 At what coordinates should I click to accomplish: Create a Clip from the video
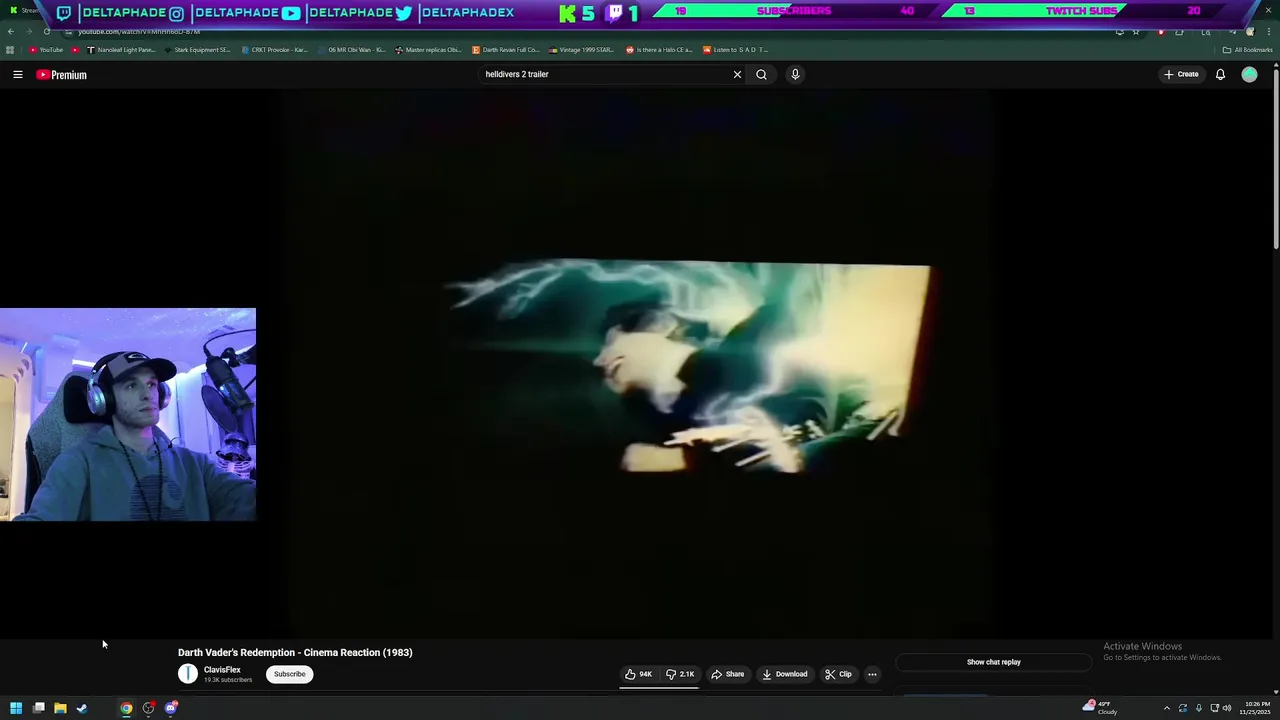point(838,674)
